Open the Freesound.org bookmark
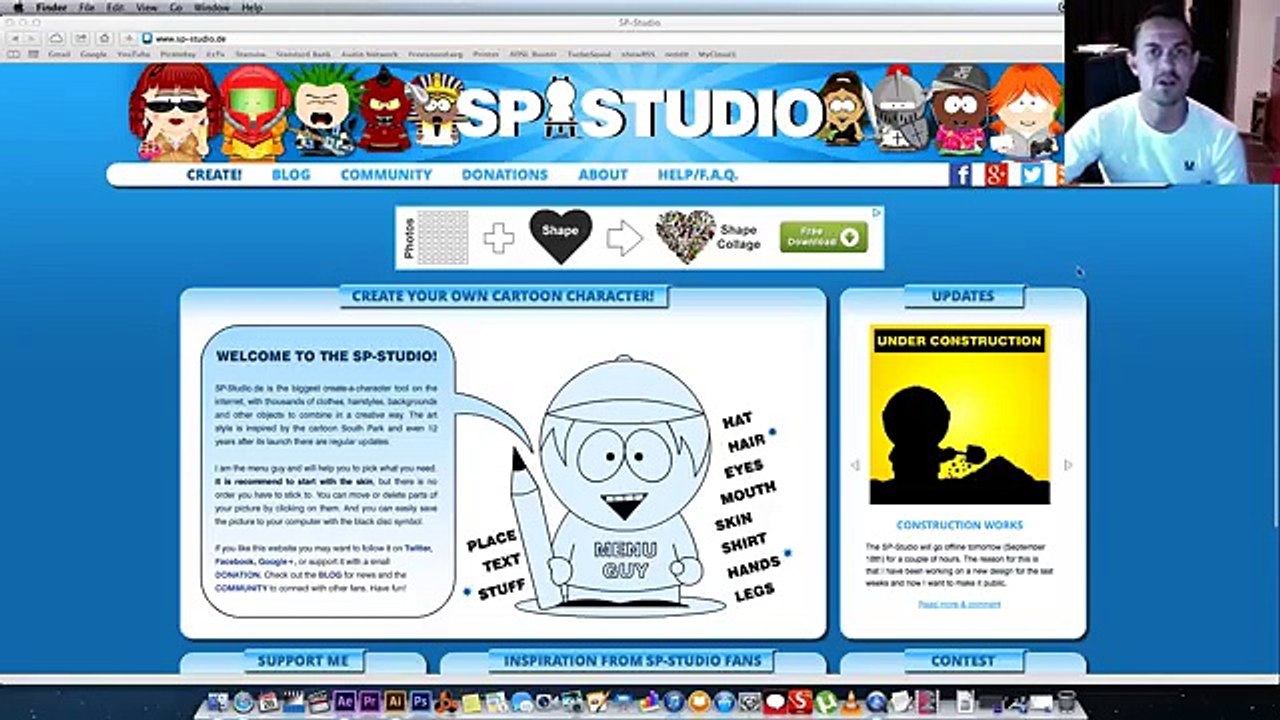1280x720 pixels. [436, 54]
